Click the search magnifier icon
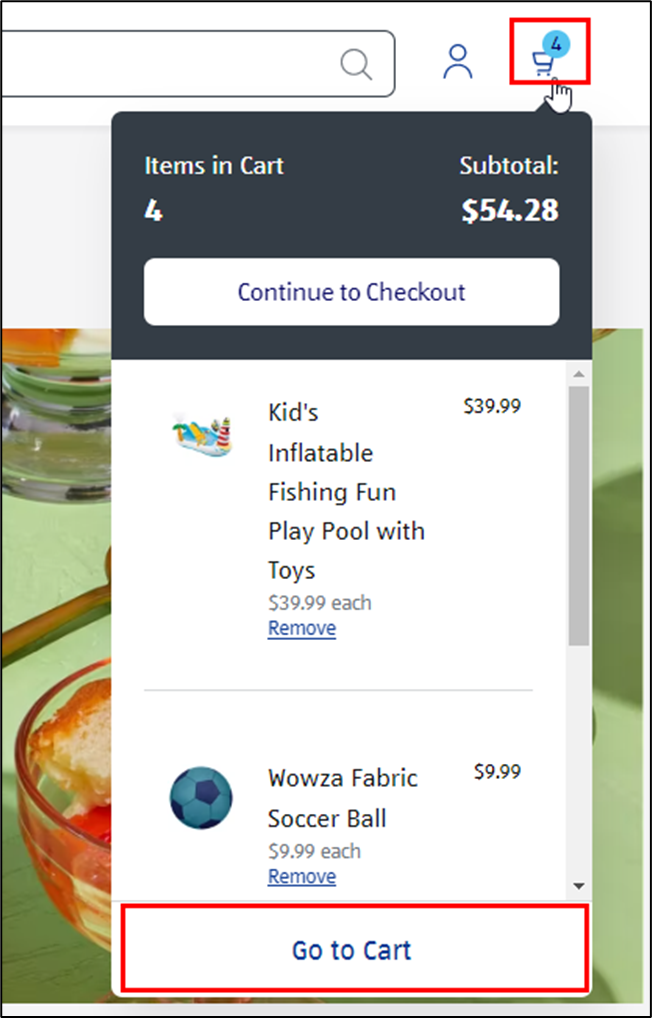 pos(356,64)
